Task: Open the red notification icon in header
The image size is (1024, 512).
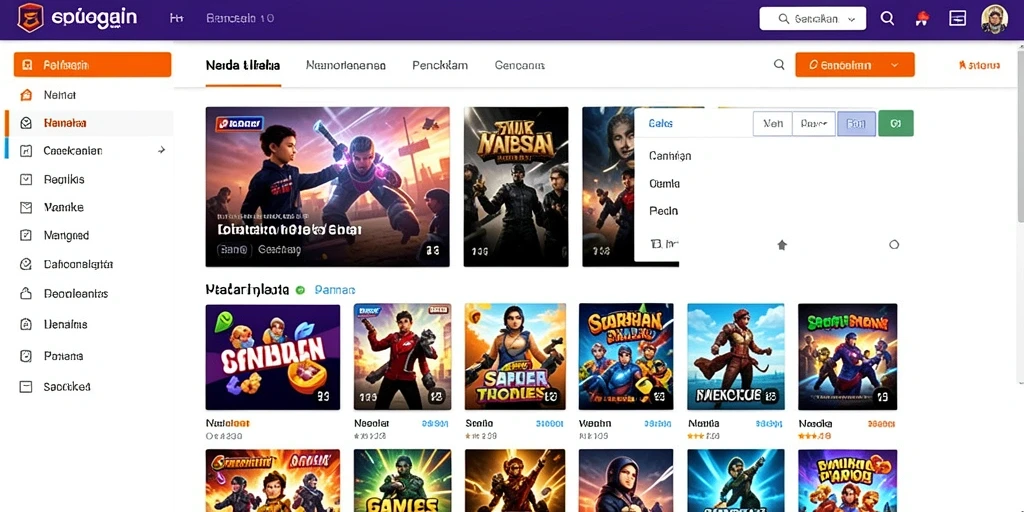Action: 922,18
